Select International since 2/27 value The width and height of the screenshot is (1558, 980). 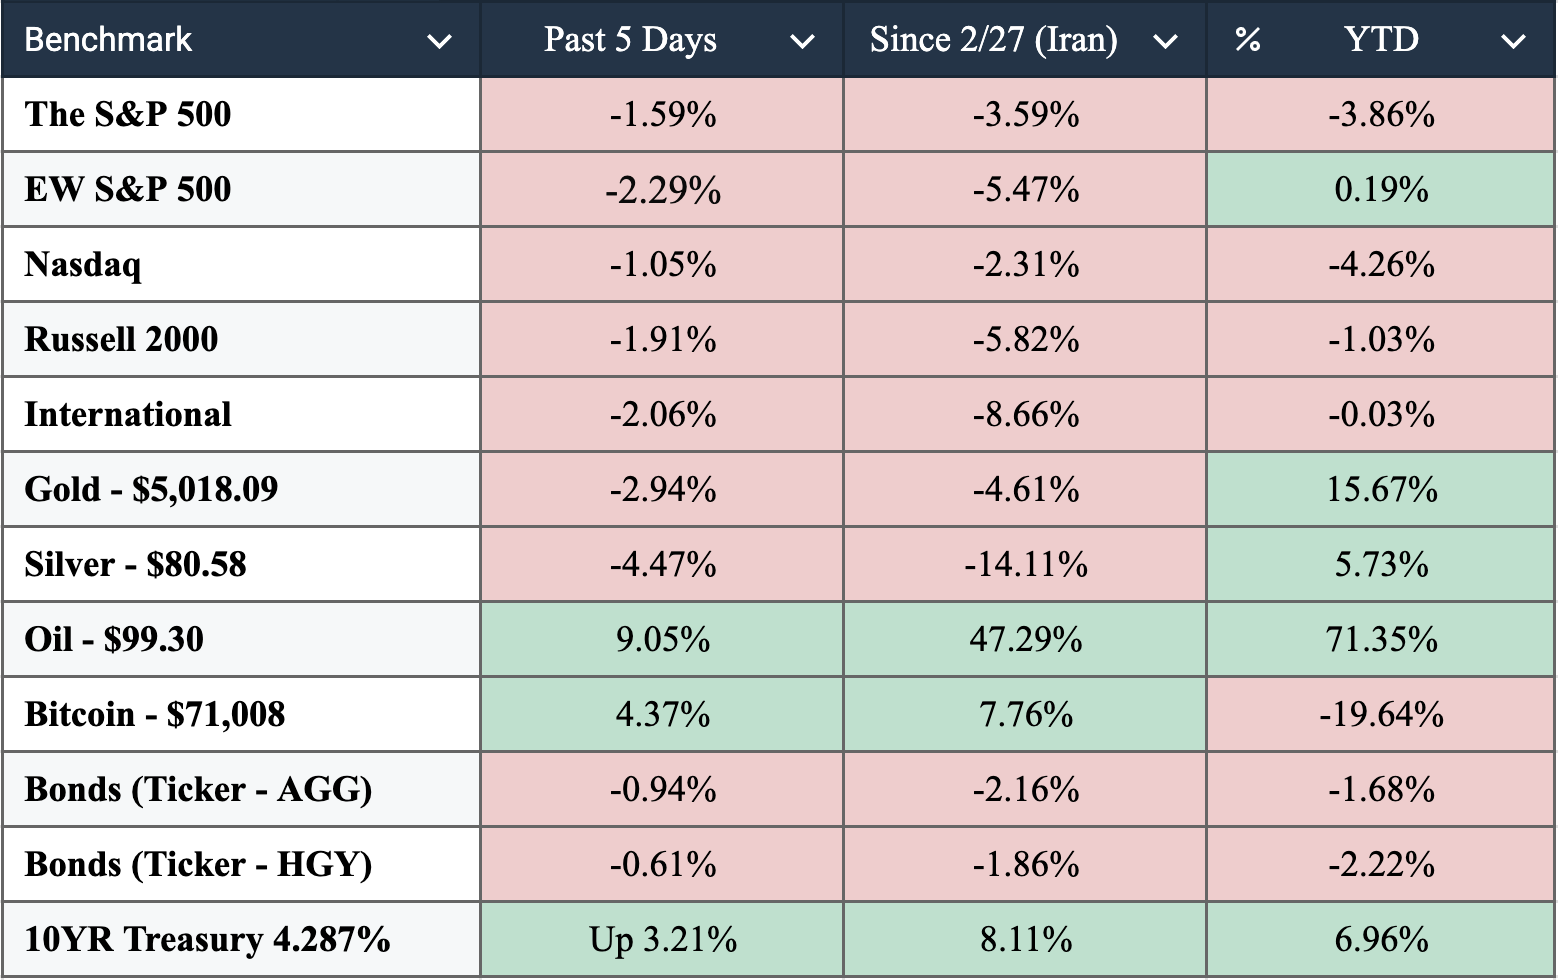coord(1026,415)
